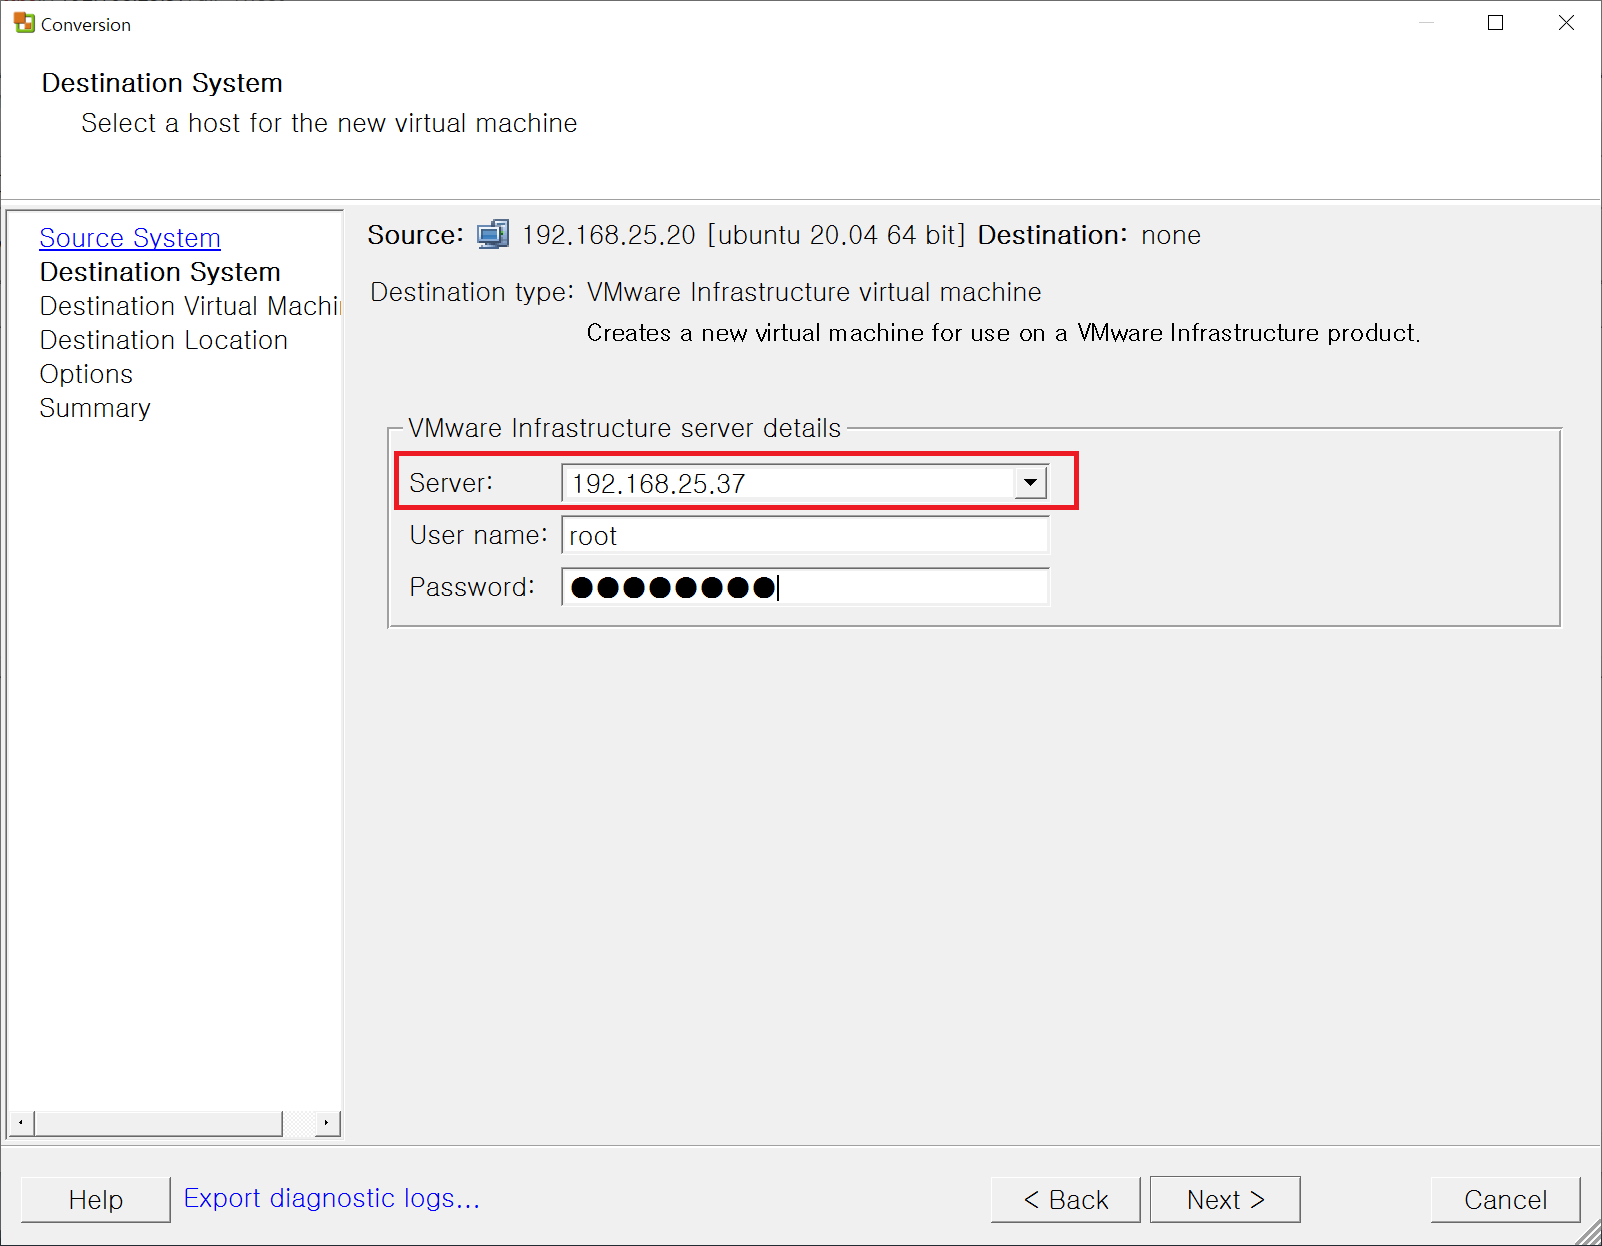Select Destination Location step in sidebar
The image size is (1602, 1246).
[164, 340]
